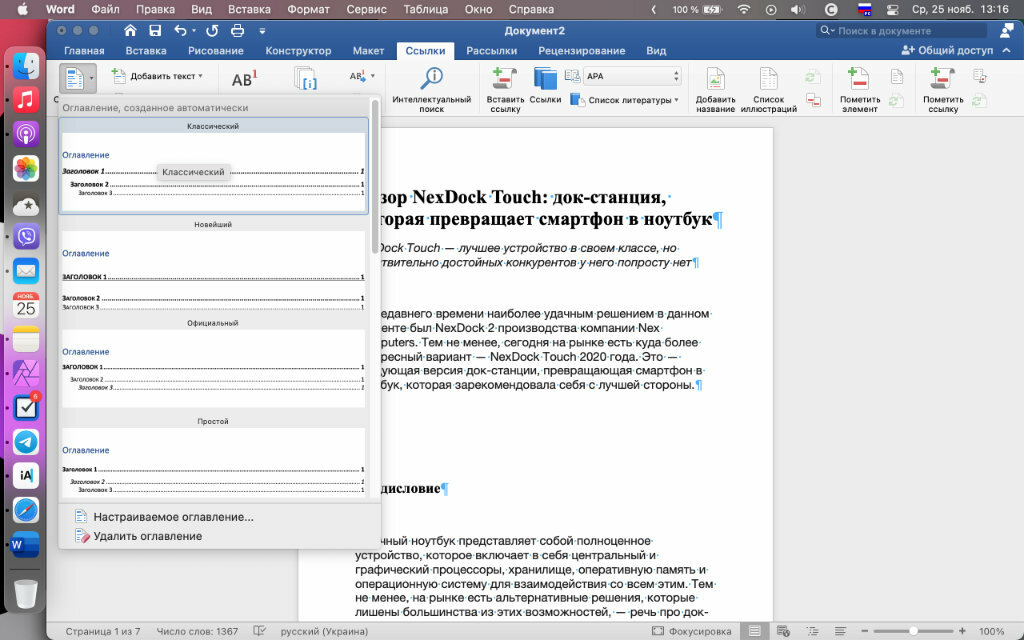Toggle spelling check icon in status bar
This screenshot has width=1024, height=640.
click(x=260, y=632)
